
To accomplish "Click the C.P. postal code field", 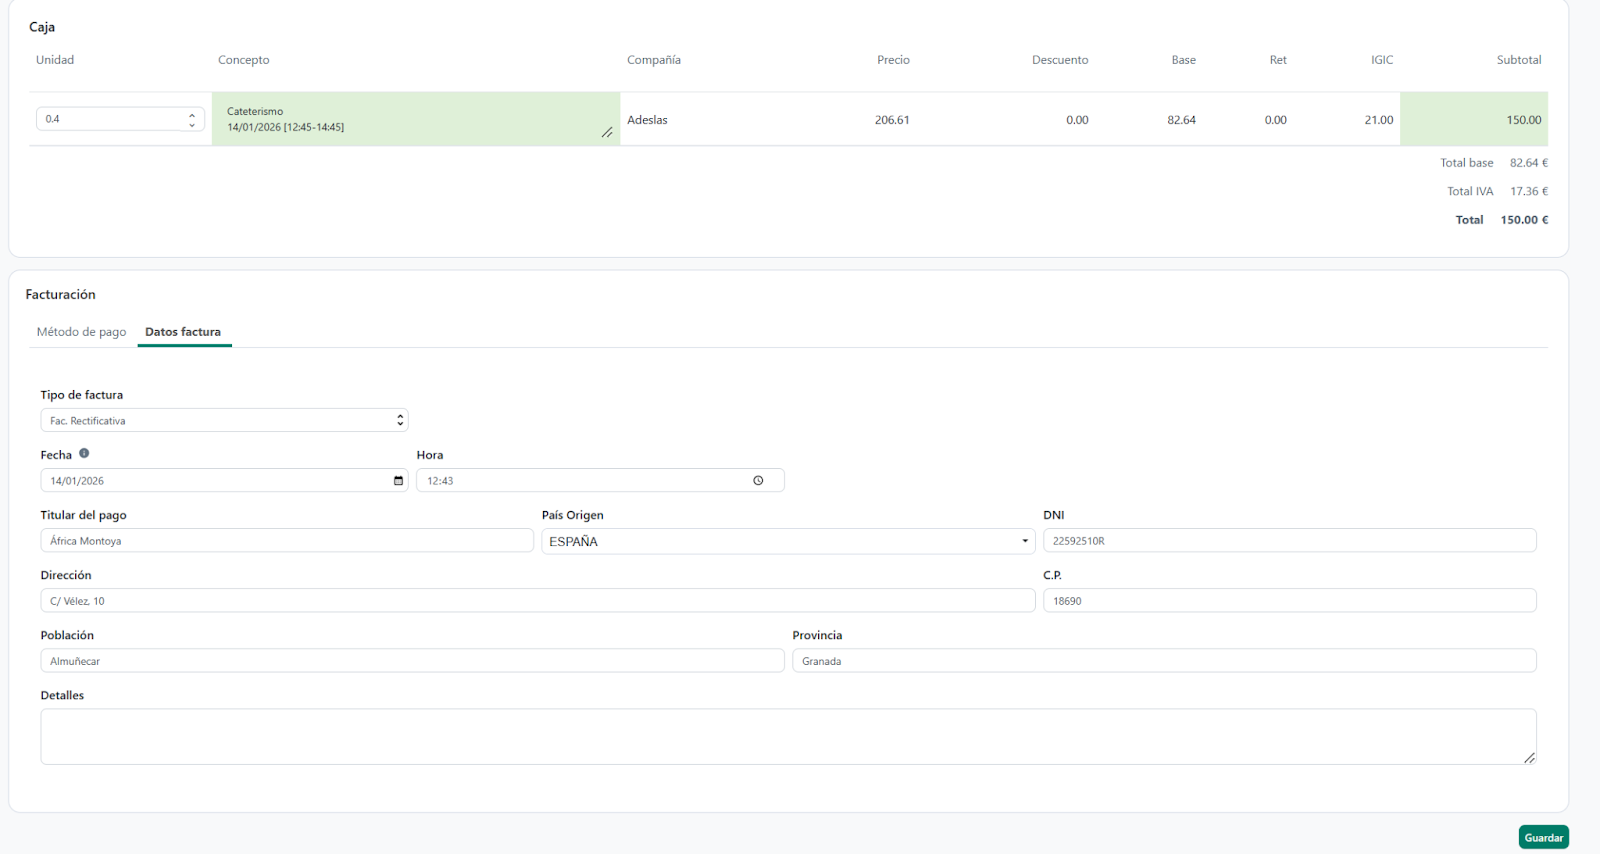I will (x=1289, y=601).
